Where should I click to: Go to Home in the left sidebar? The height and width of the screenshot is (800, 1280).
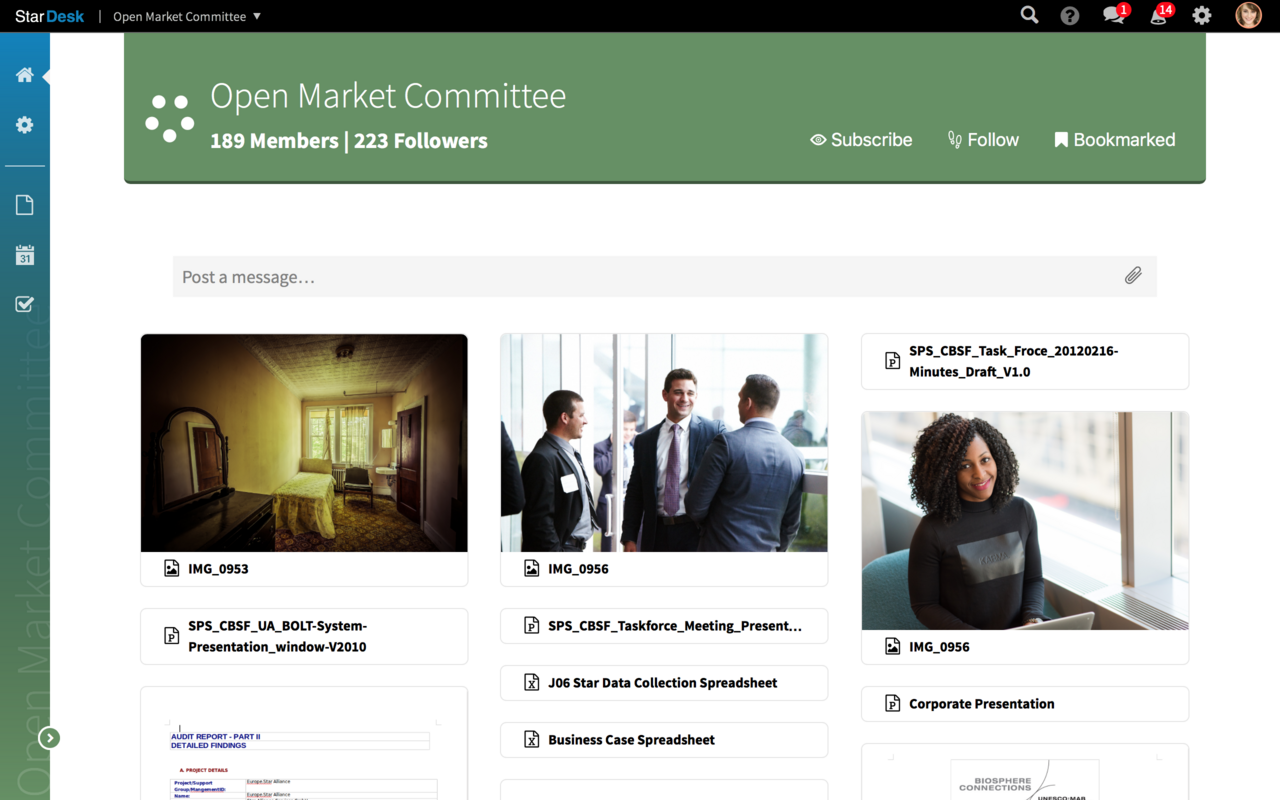25,75
